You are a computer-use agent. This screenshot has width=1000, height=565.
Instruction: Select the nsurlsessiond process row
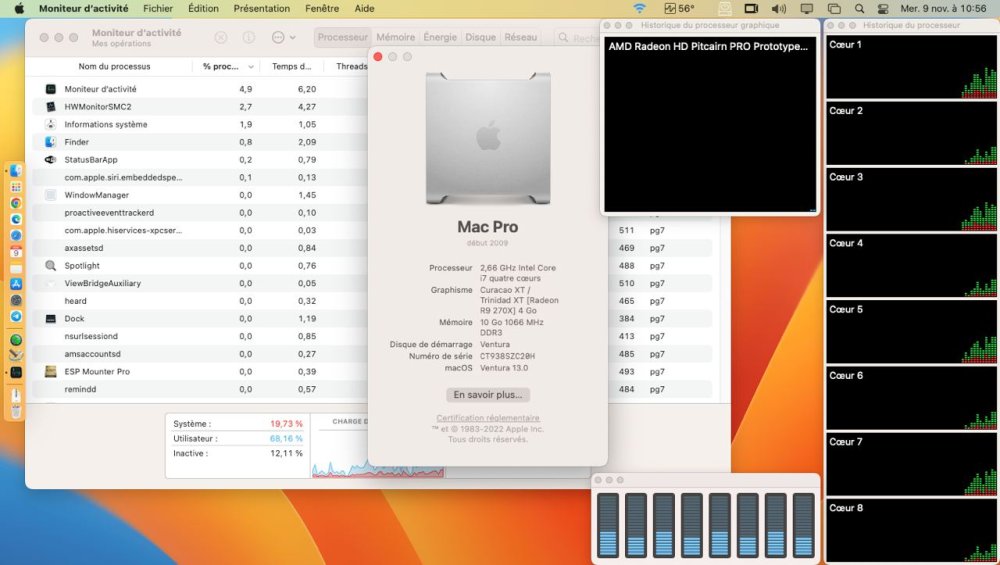click(198, 336)
